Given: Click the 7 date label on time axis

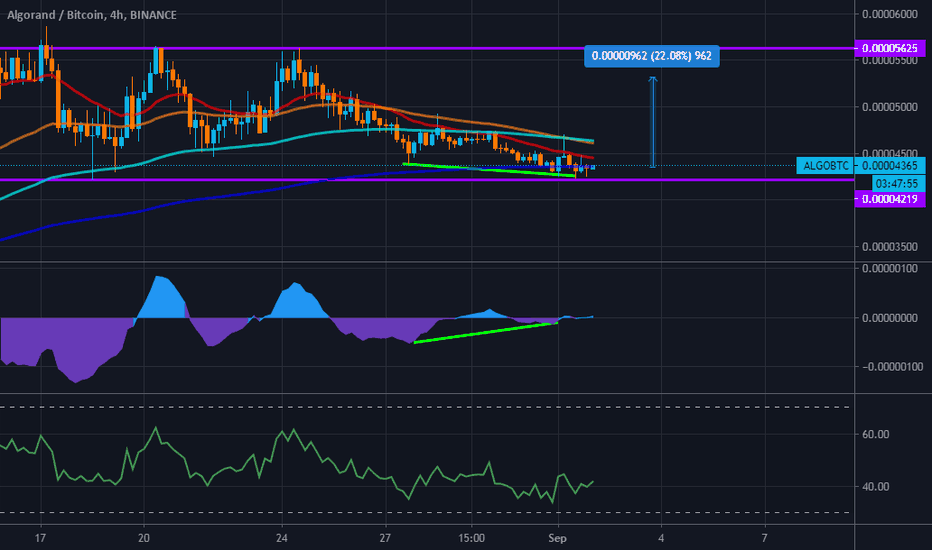Looking at the screenshot, I should (x=764, y=538).
